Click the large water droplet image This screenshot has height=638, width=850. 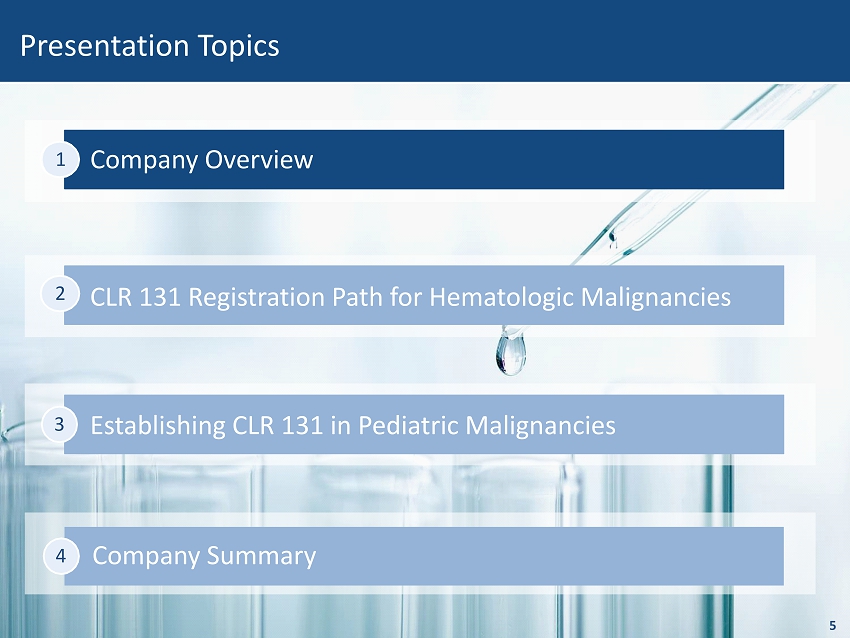click(510, 354)
